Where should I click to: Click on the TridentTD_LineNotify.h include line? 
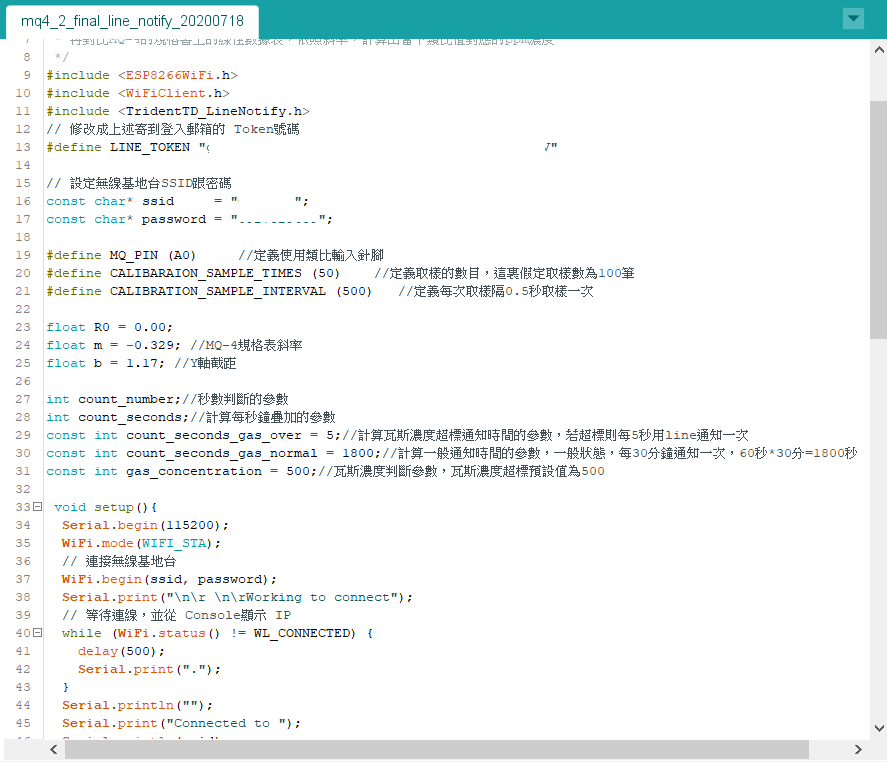pyautogui.click(x=178, y=111)
